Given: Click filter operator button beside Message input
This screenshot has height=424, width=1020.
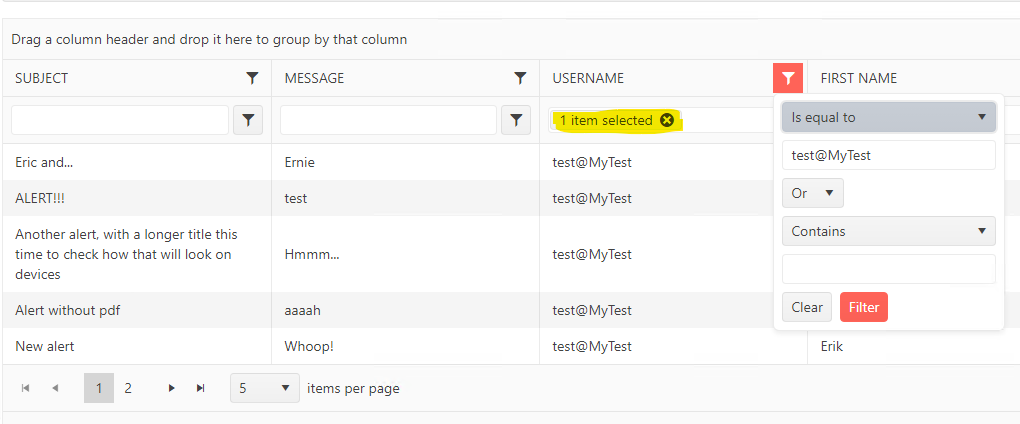Looking at the screenshot, I should click(x=515, y=120).
